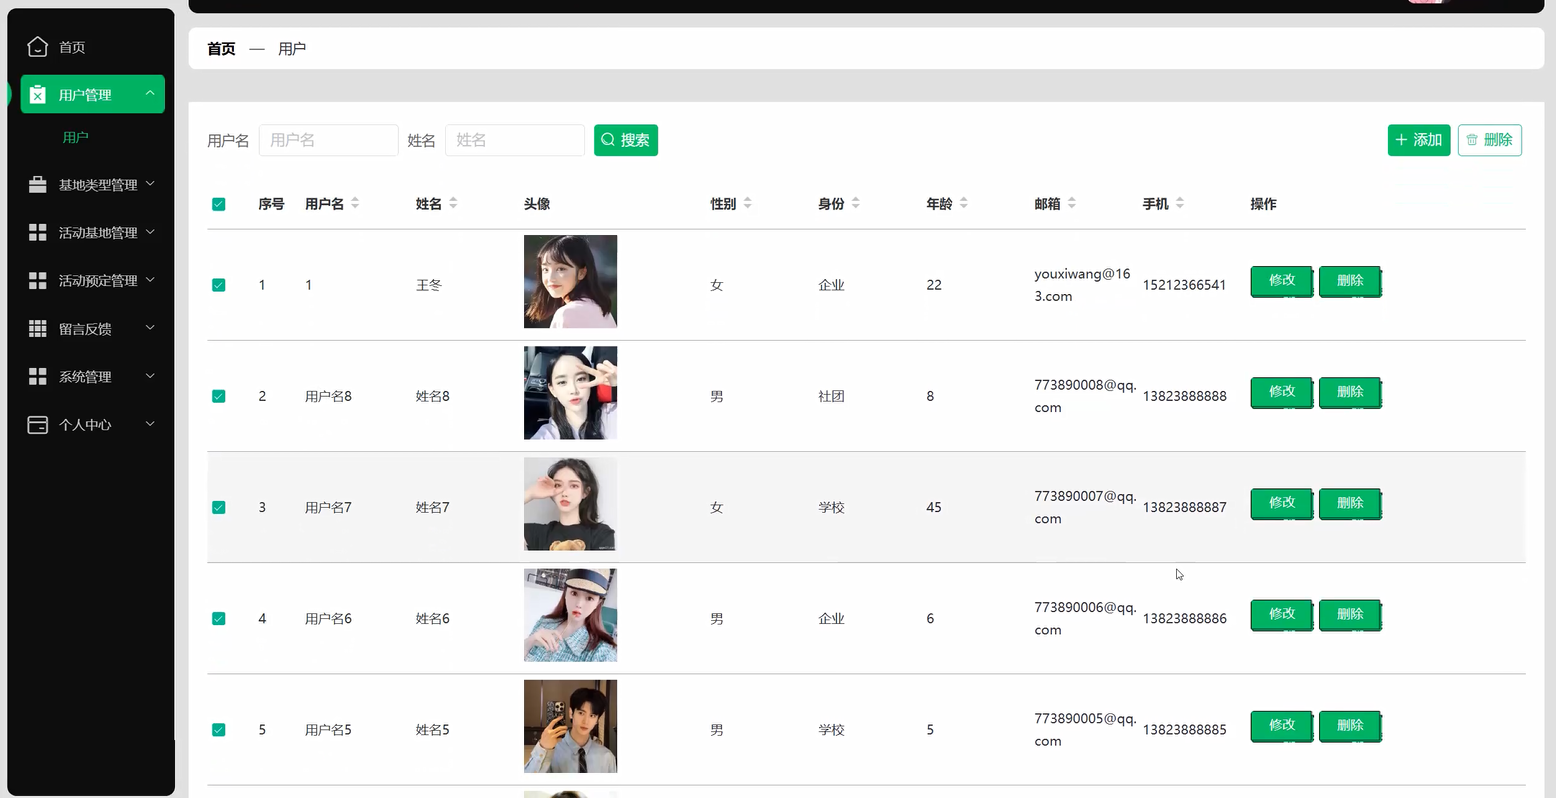Expand the 活动基地管理 chevron
This screenshot has height=798, width=1556.
point(150,231)
